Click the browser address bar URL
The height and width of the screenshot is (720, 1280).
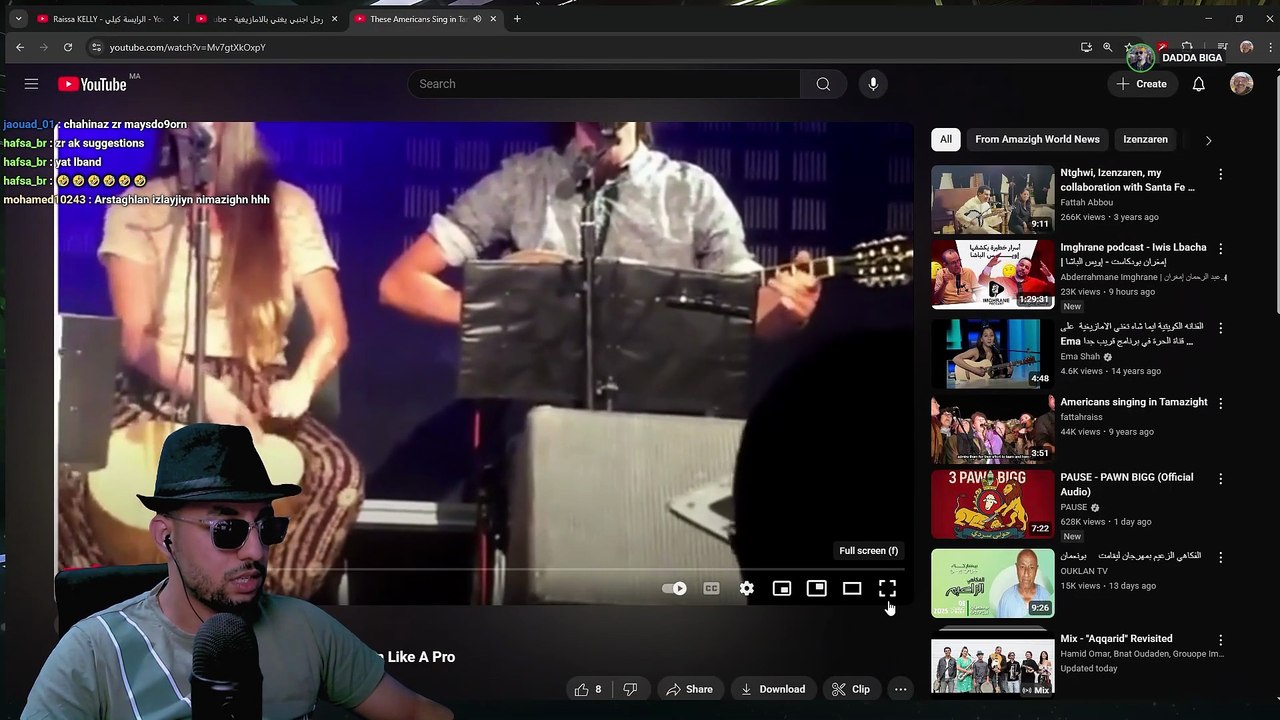[x=187, y=47]
